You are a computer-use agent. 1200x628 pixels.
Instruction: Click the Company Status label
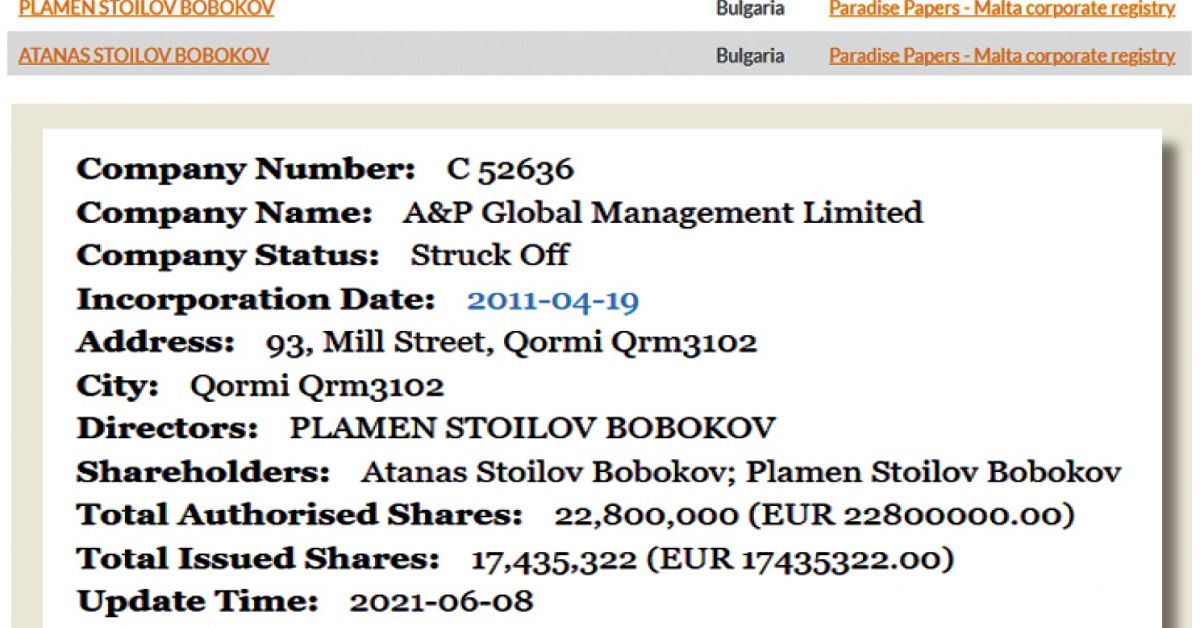pos(228,256)
